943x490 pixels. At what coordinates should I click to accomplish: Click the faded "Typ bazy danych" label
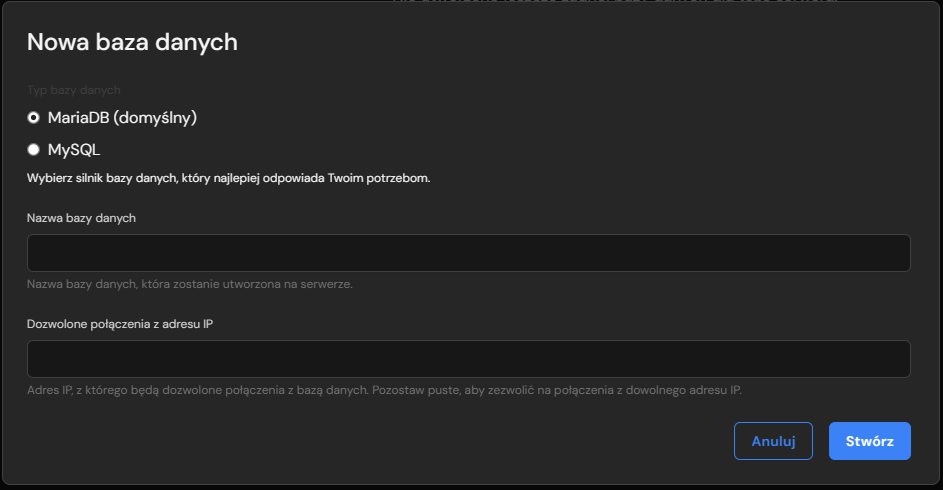coord(73,90)
